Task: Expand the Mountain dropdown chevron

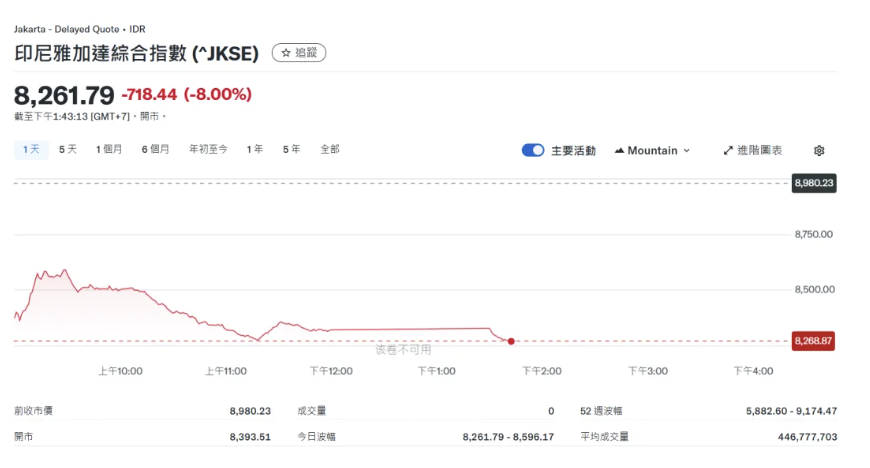Action: 687,151
